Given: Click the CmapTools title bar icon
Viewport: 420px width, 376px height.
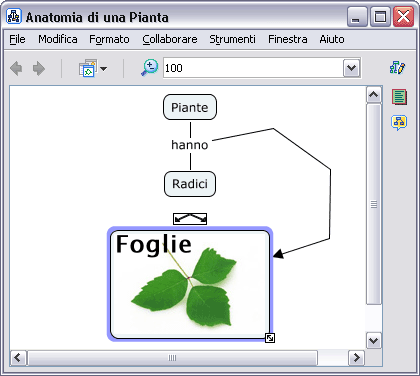Looking at the screenshot, I should pos(14,16).
